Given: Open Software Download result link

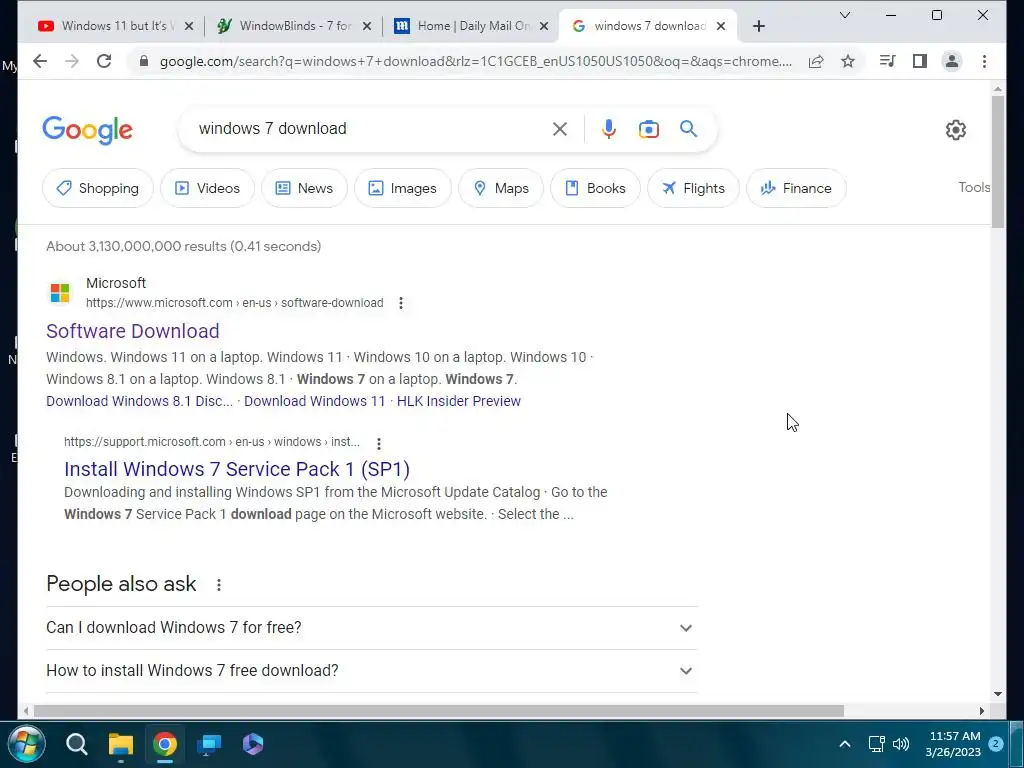Looking at the screenshot, I should [x=133, y=331].
